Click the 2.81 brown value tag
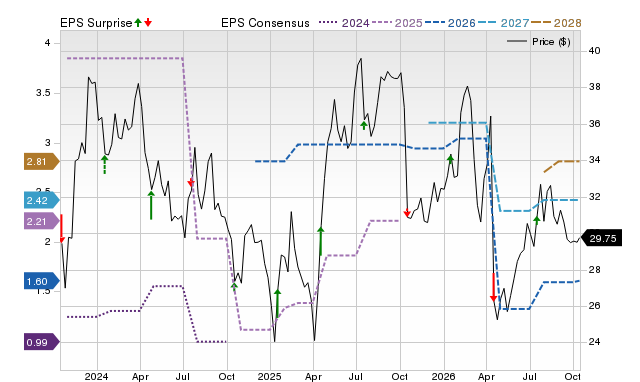Image resolution: width=640 pixels, height=382 pixels. 42,162
